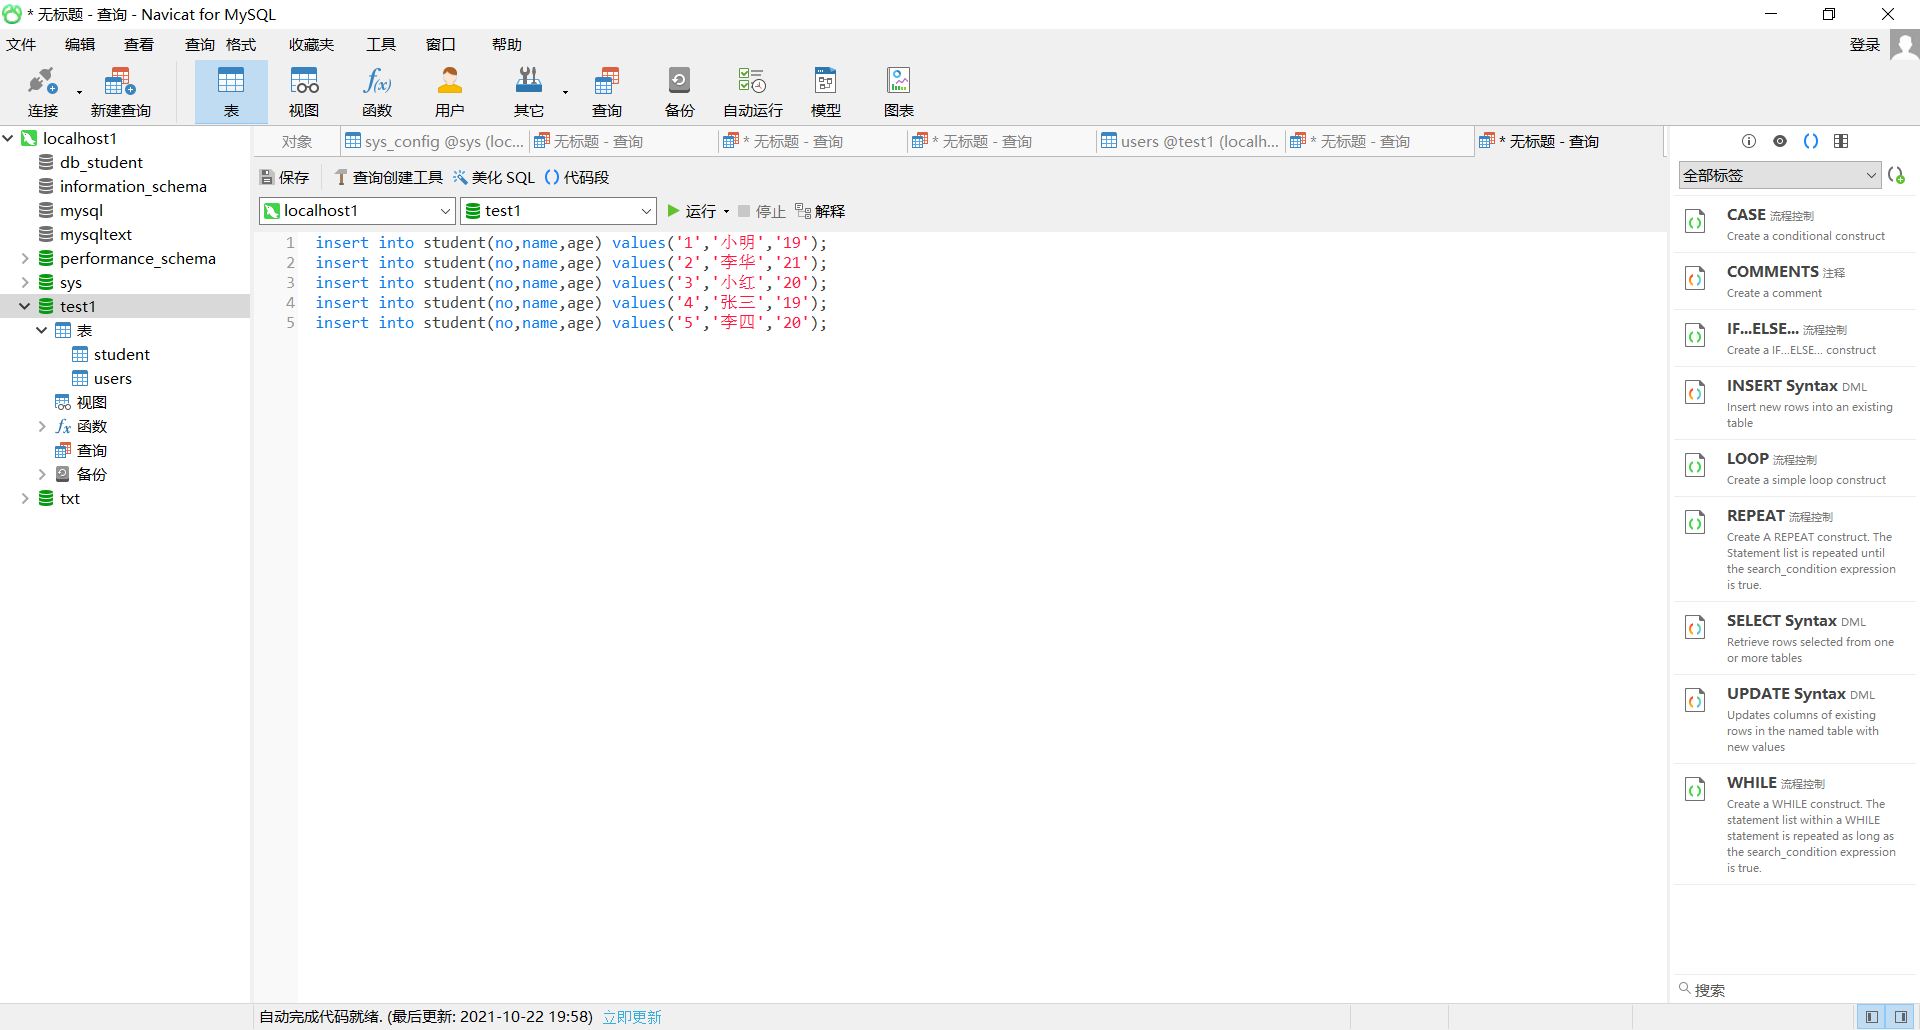Image resolution: width=1920 pixels, height=1030 pixels.
Task: Collapse the test1 database node
Action: (x=25, y=306)
